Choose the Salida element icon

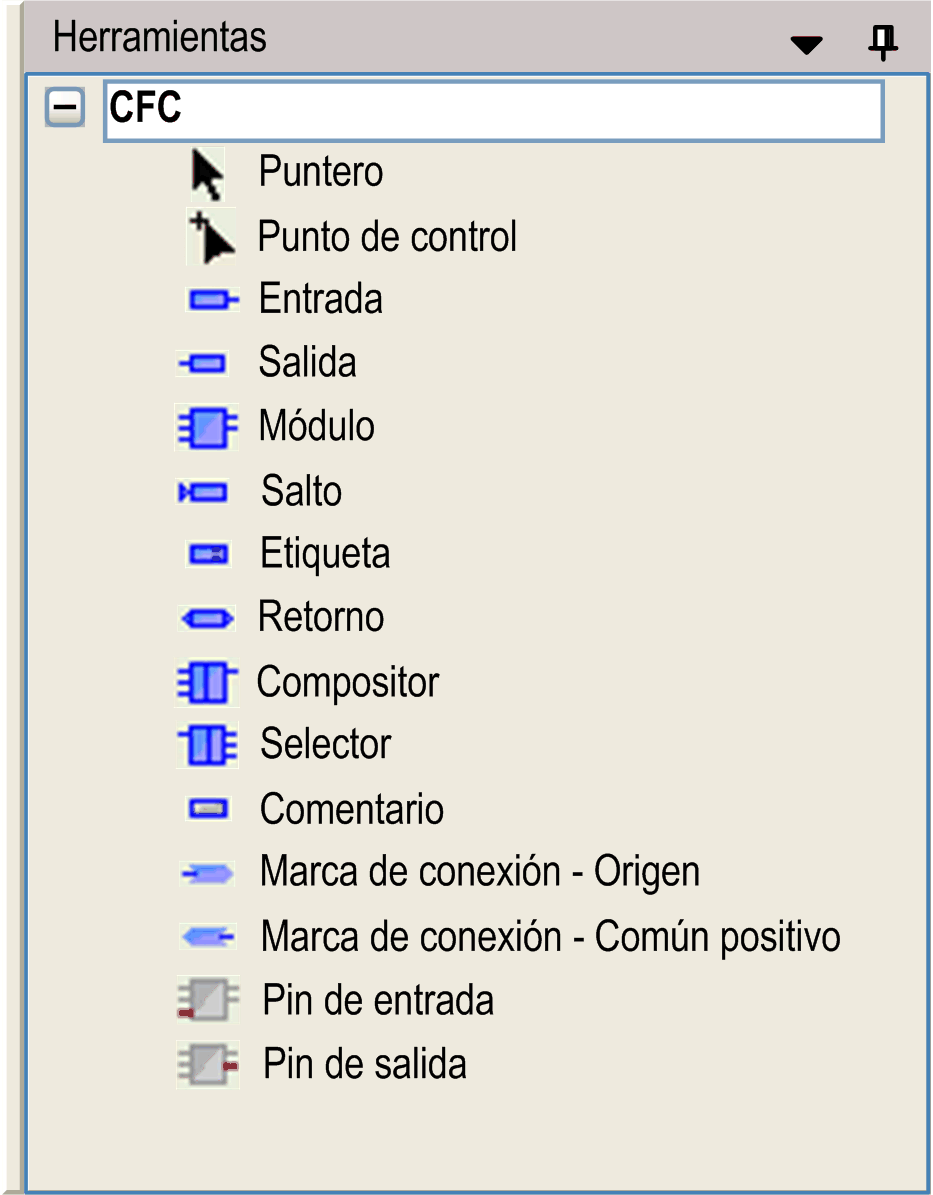204,363
